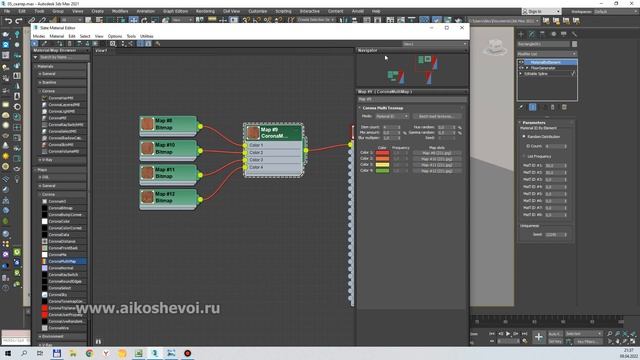The image size is (640, 360).
Task: Click the Pick Material eyedropper in editor toolbar
Action: coord(44,44)
